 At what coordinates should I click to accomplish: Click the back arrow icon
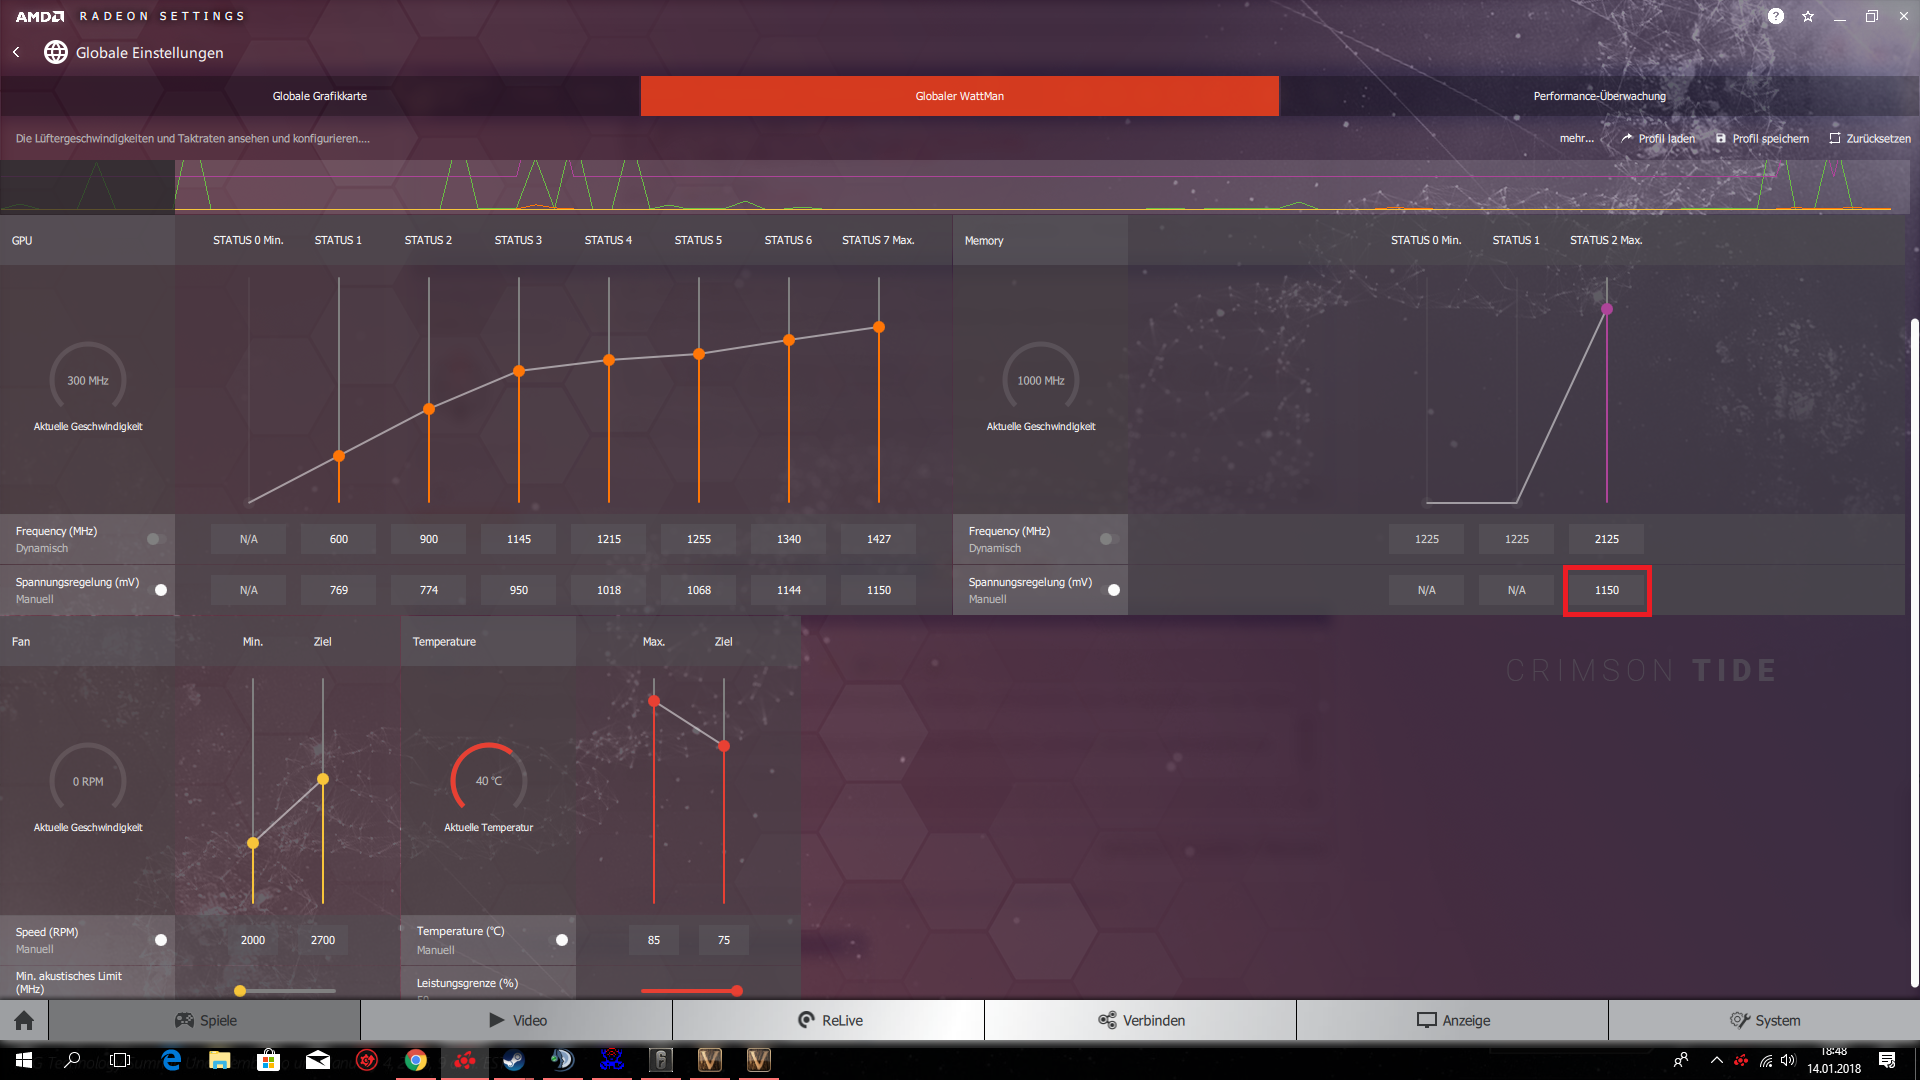(16, 52)
